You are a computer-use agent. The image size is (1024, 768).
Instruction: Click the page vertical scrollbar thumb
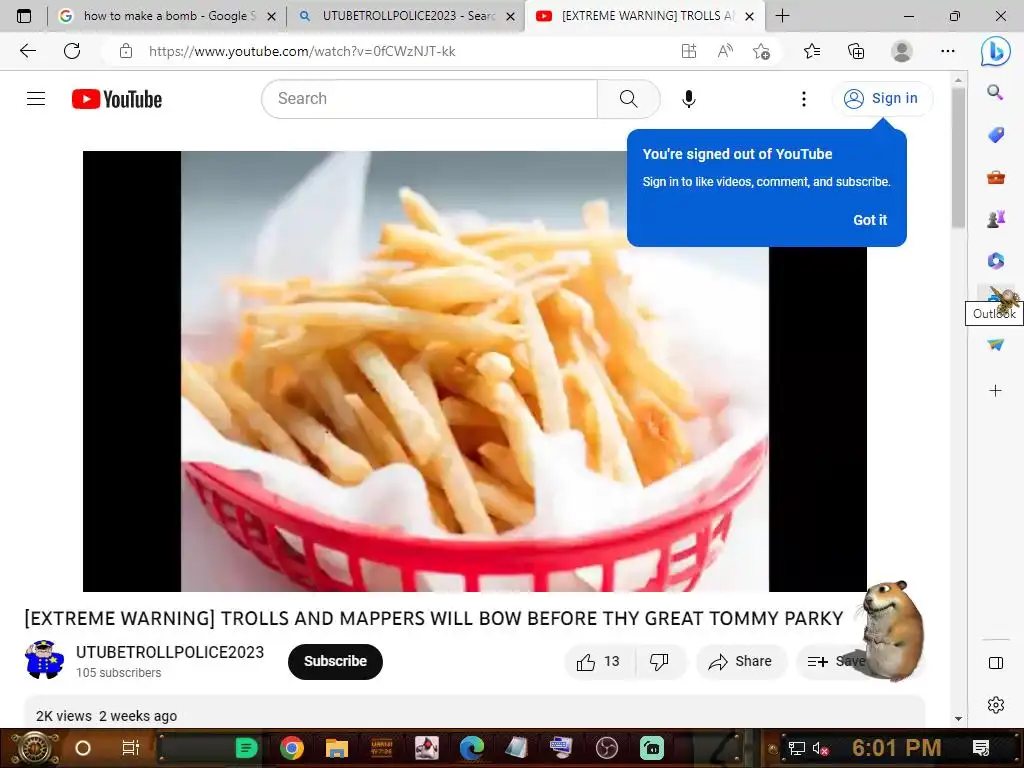pyautogui.click(x=958, y=158)
